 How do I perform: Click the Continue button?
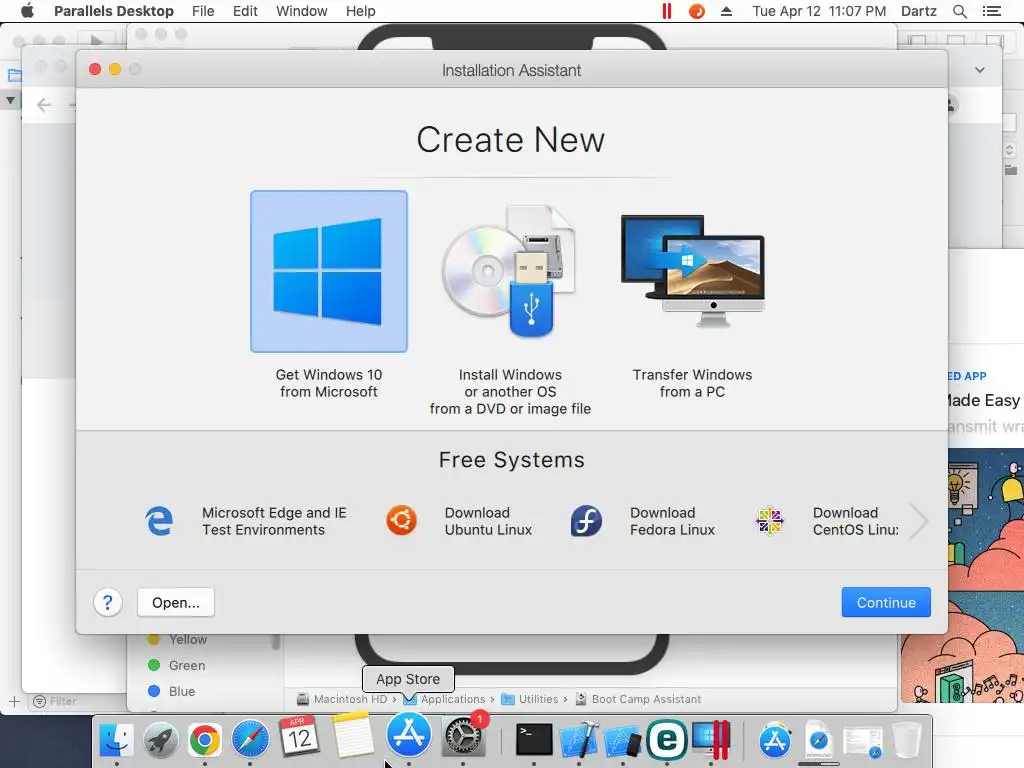(886, 602)
